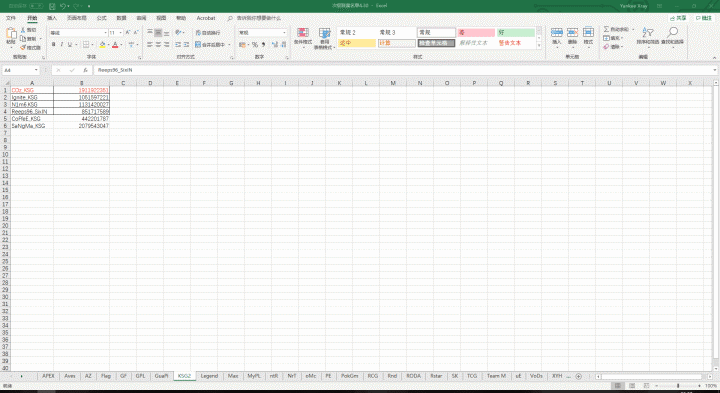The height and width of the screenshot is (393, 720).
Task: Expand Merge and Center dropdown arrow
Action: (229, 45)
